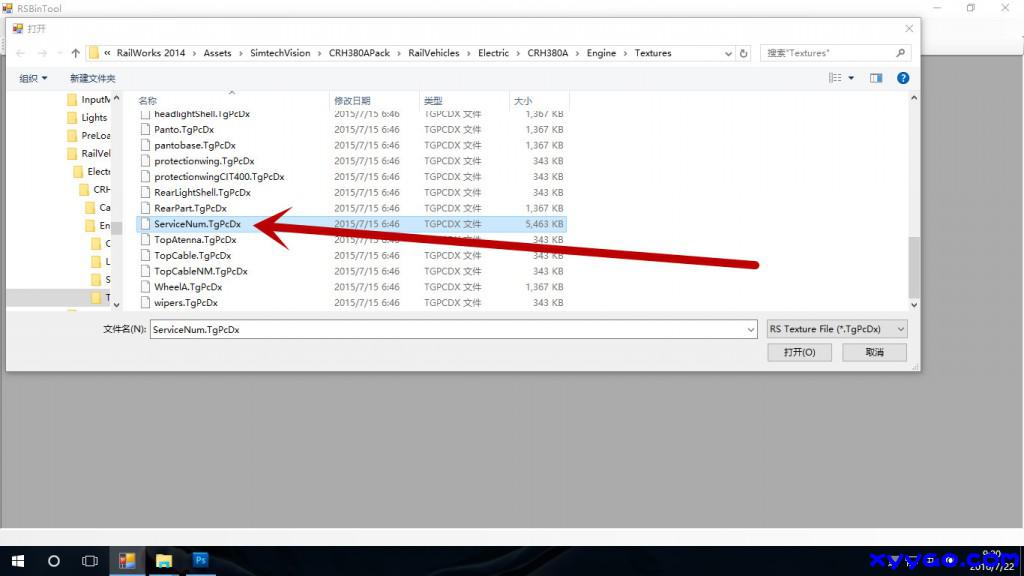Open Photoshop from the taskbar
This screenshot has width=1024, height=576.
point(200,561)
